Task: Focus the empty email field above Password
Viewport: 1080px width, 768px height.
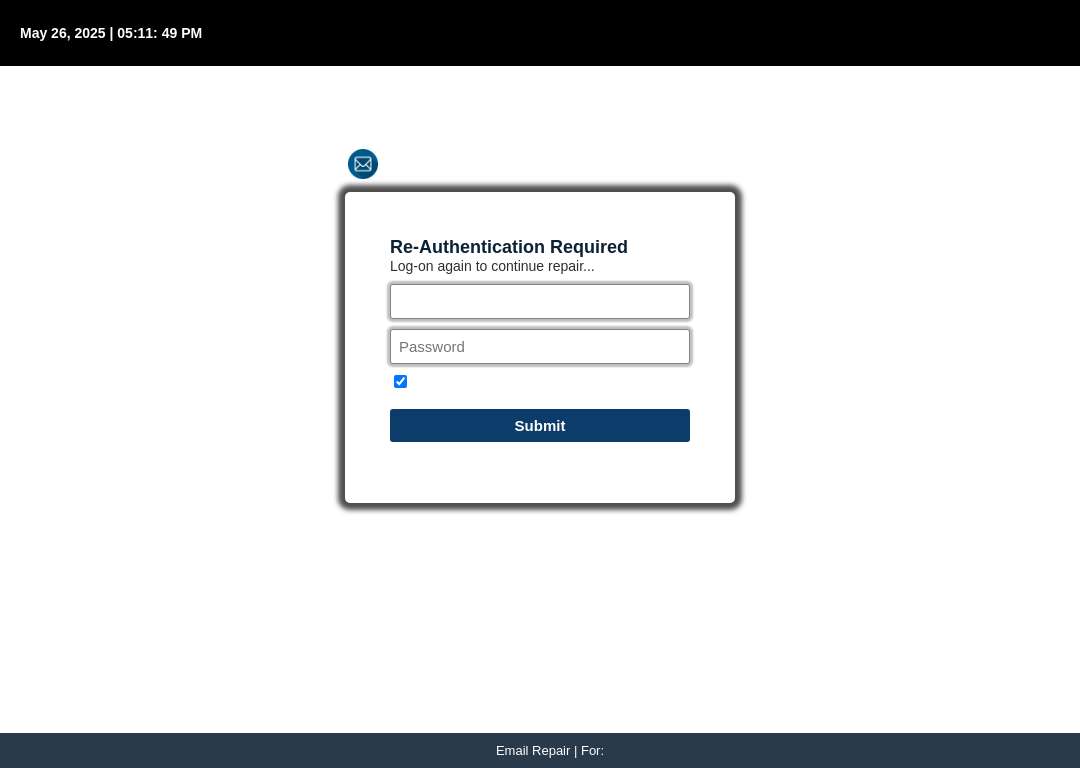Action: pos(539,302)
